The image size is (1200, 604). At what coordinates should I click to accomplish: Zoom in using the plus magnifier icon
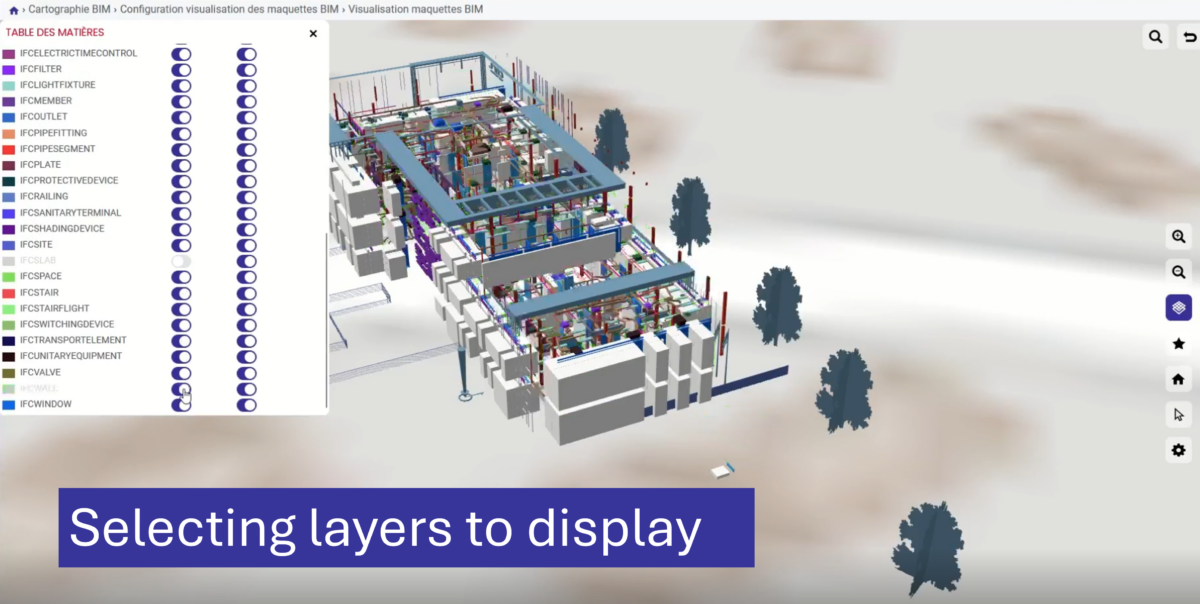(x=1178, y=237)
